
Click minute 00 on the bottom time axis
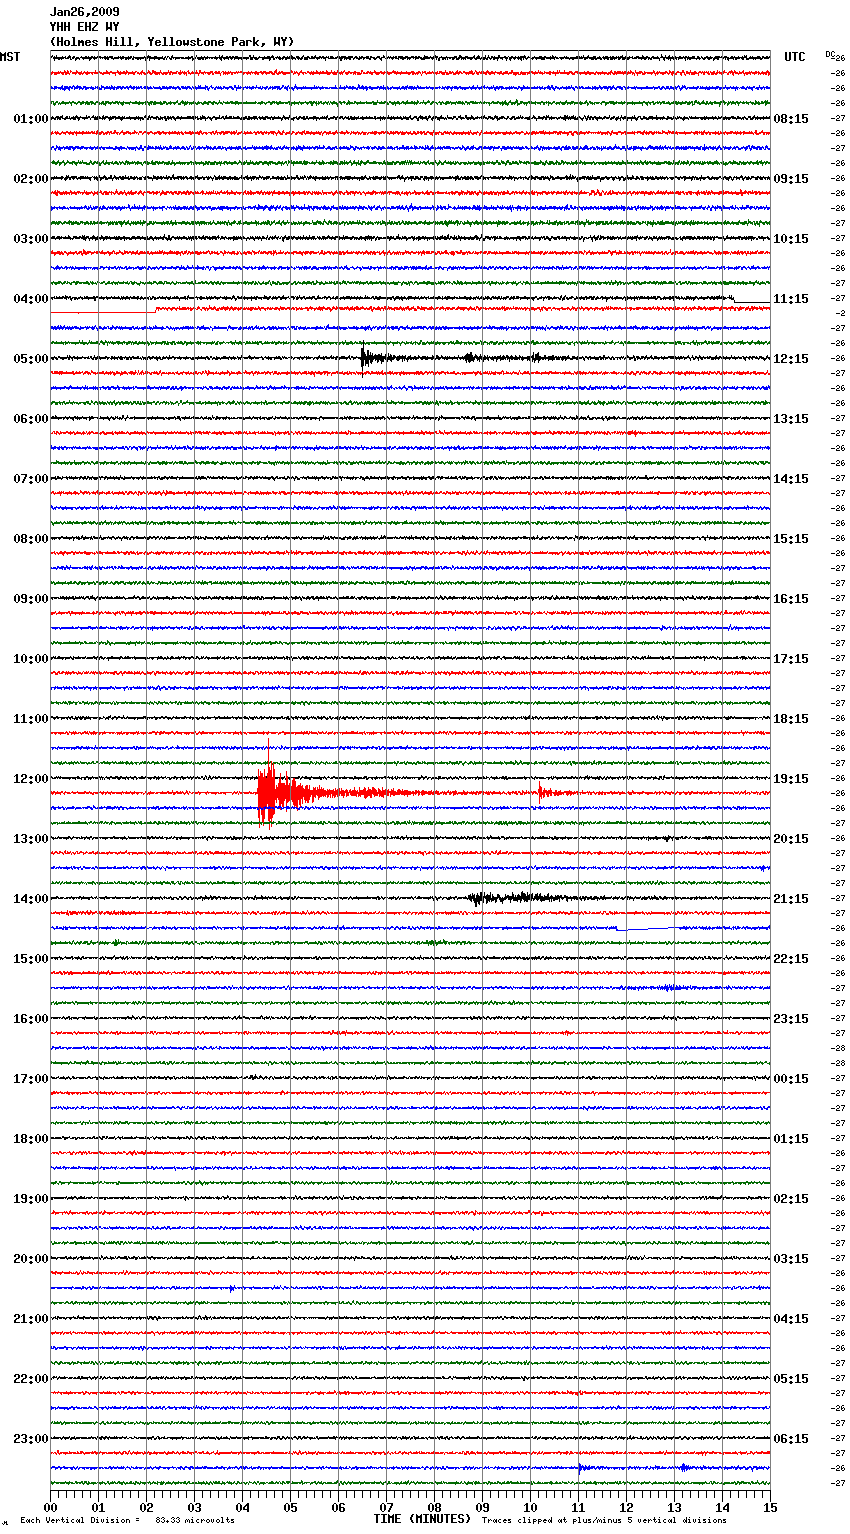click(51, 1507)
